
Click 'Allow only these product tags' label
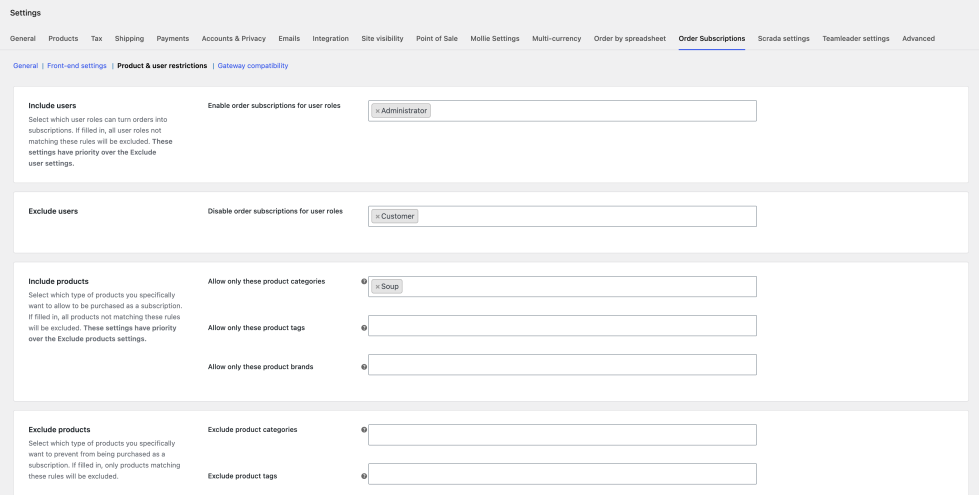(x=256, y=328)
